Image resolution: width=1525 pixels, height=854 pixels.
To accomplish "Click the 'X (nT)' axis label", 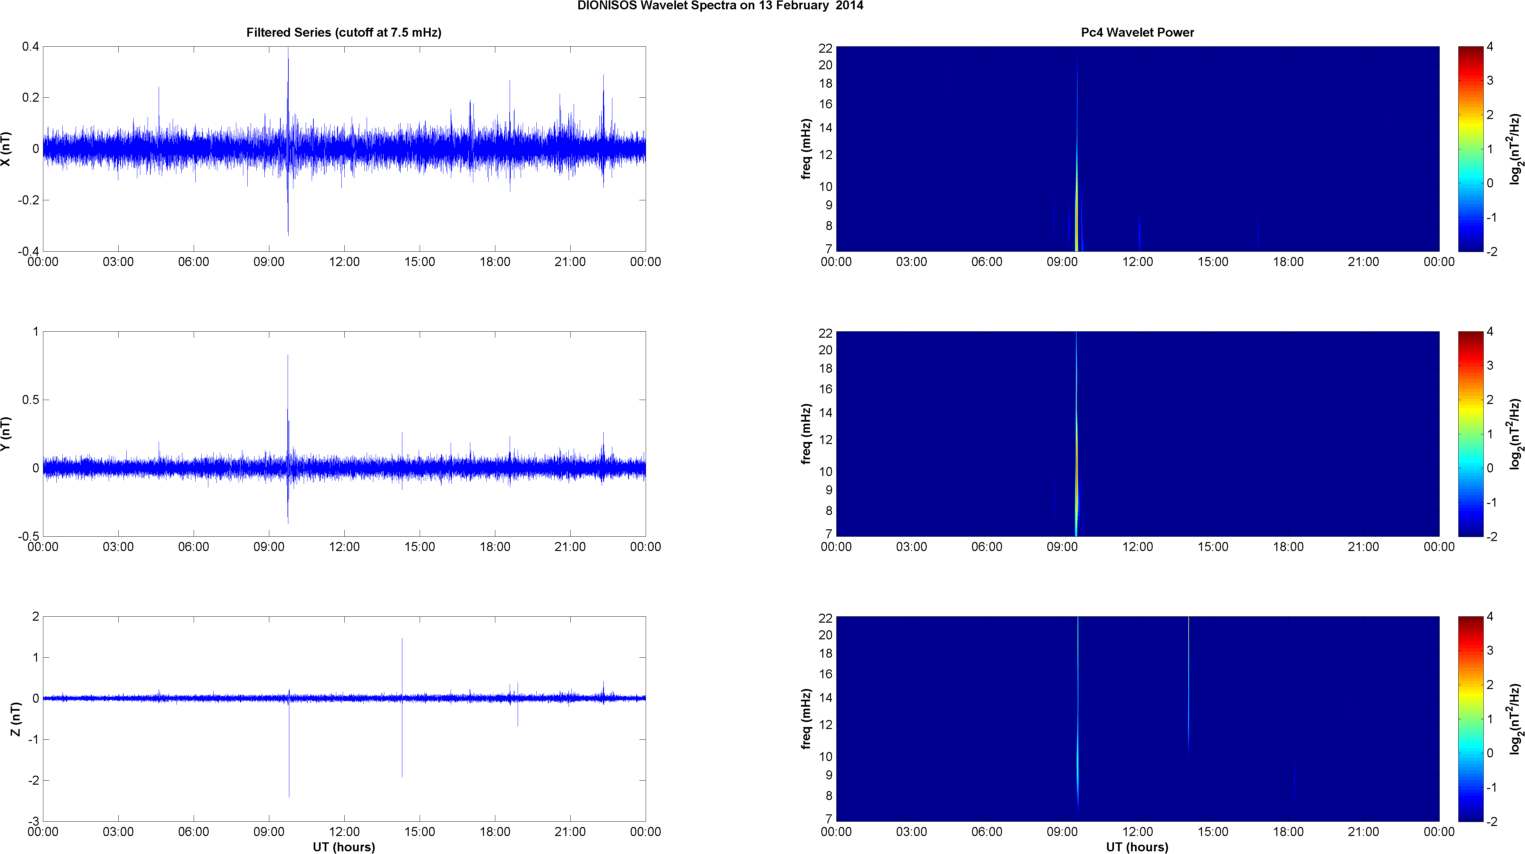I will (x=7, y=149).
